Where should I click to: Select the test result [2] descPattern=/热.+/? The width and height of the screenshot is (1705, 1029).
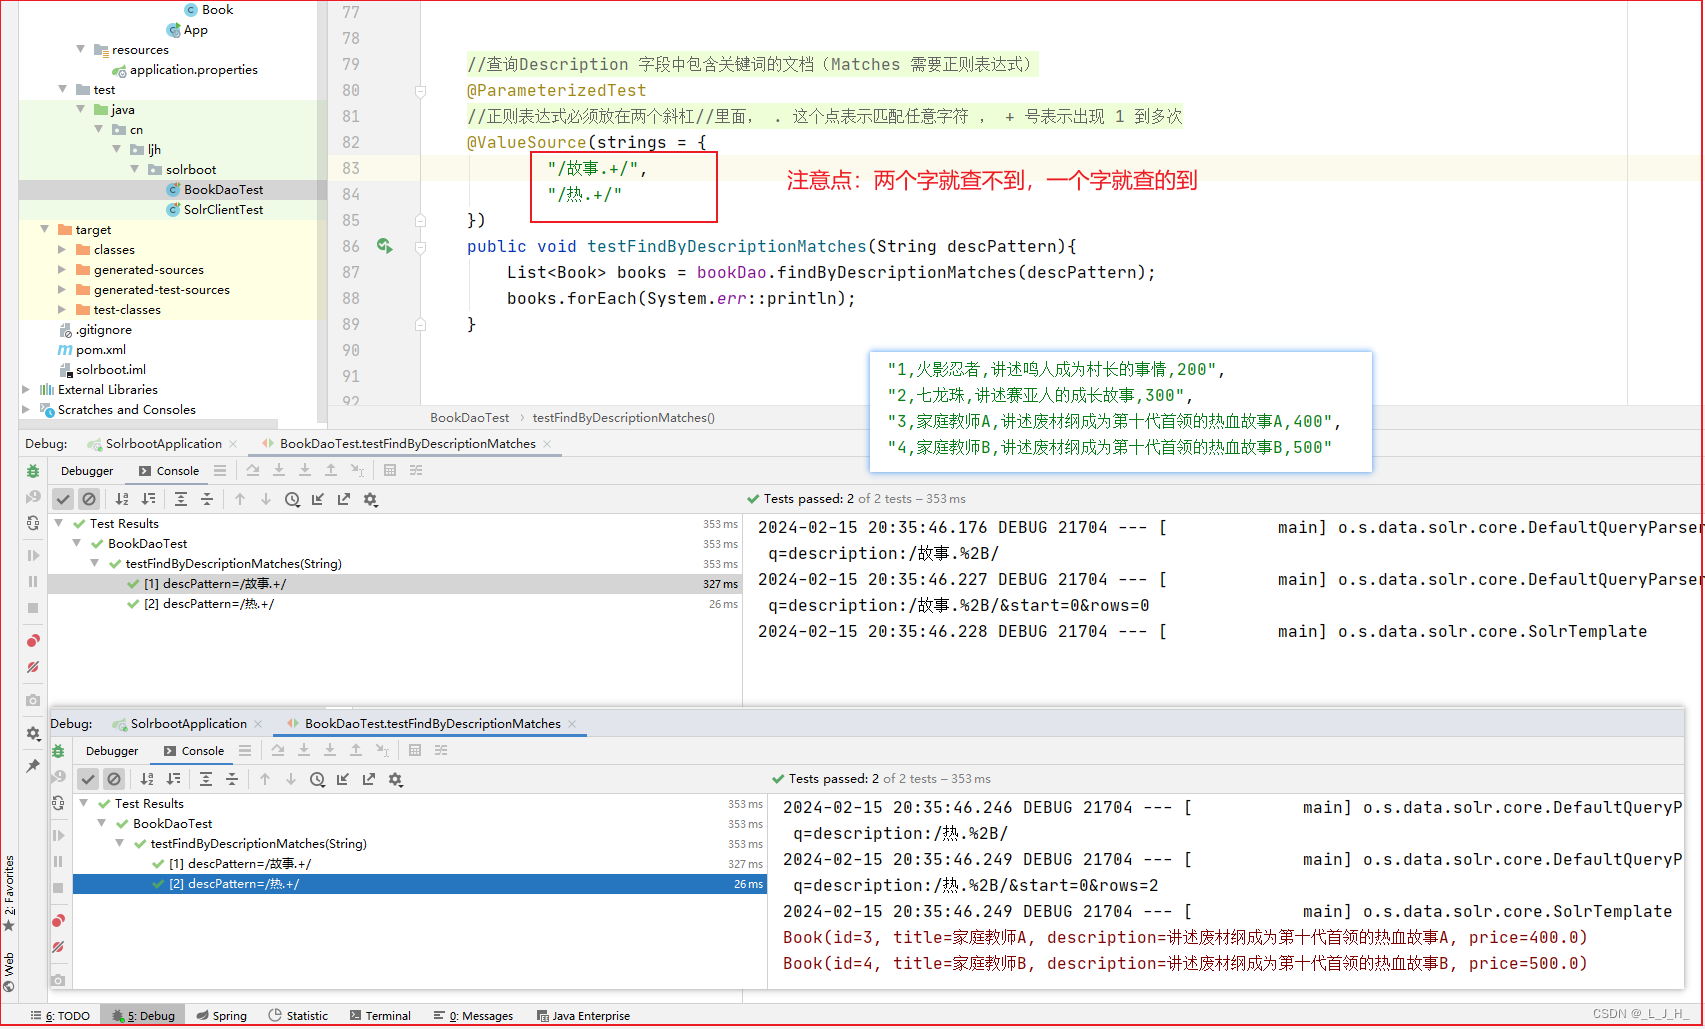(x=210, y=603)
